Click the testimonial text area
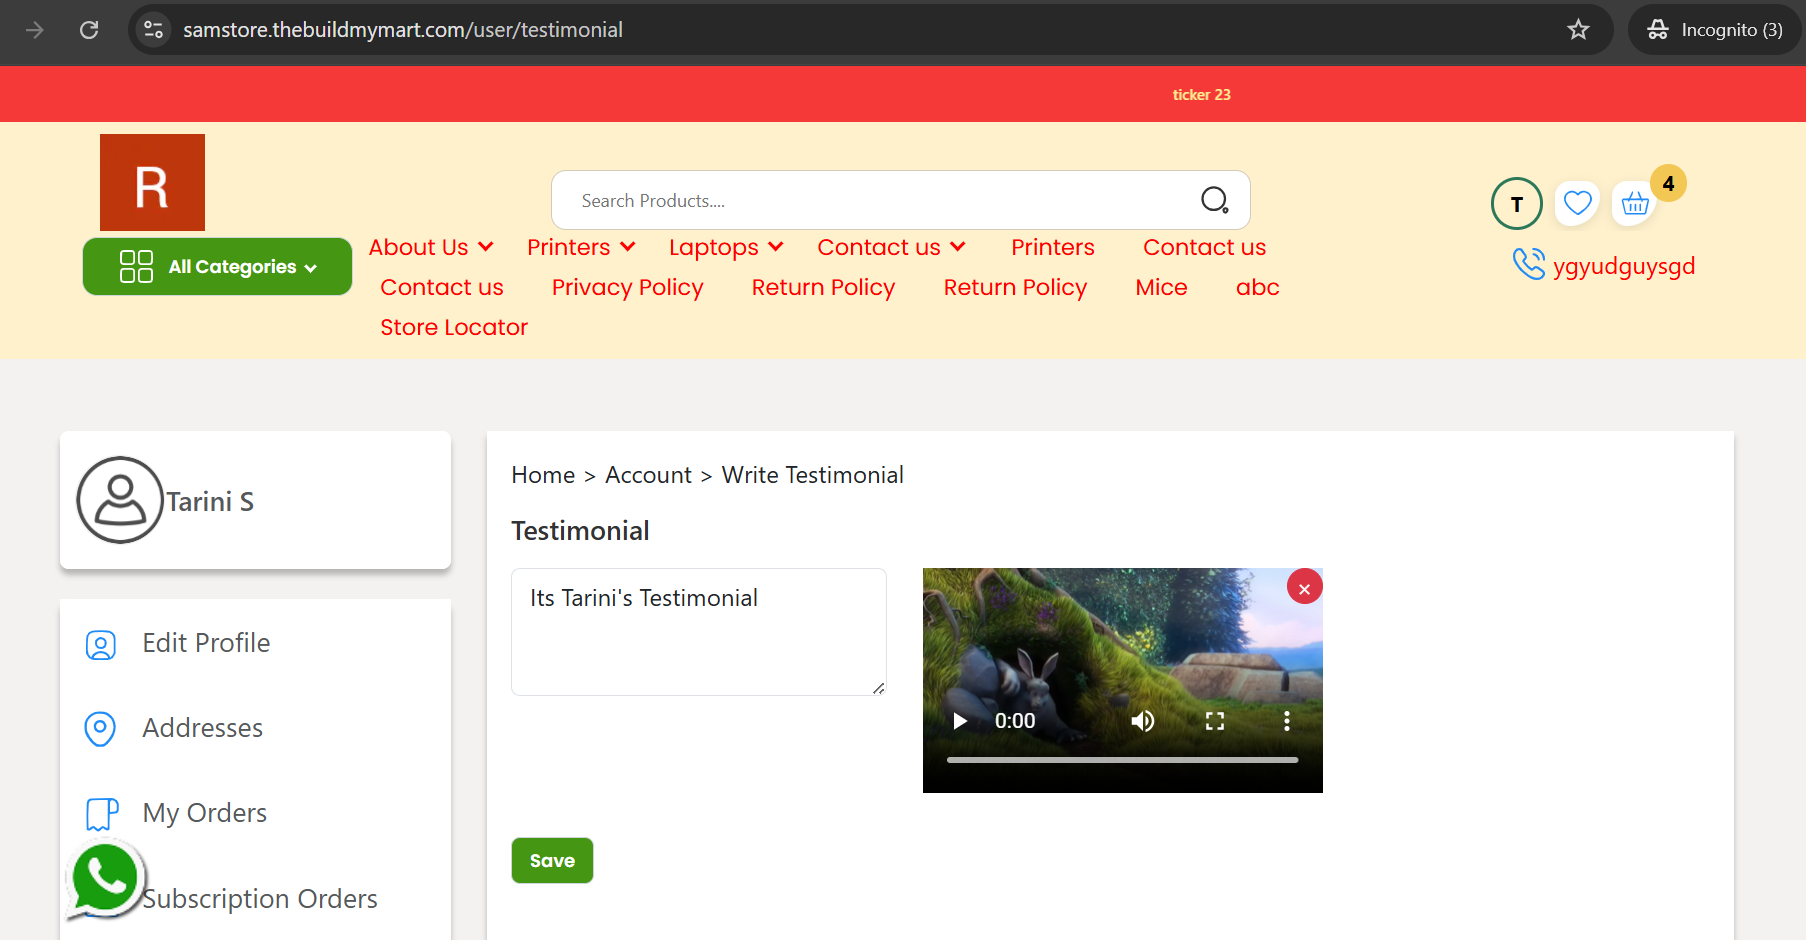The image size is (1806, 940). pos(698,632)
